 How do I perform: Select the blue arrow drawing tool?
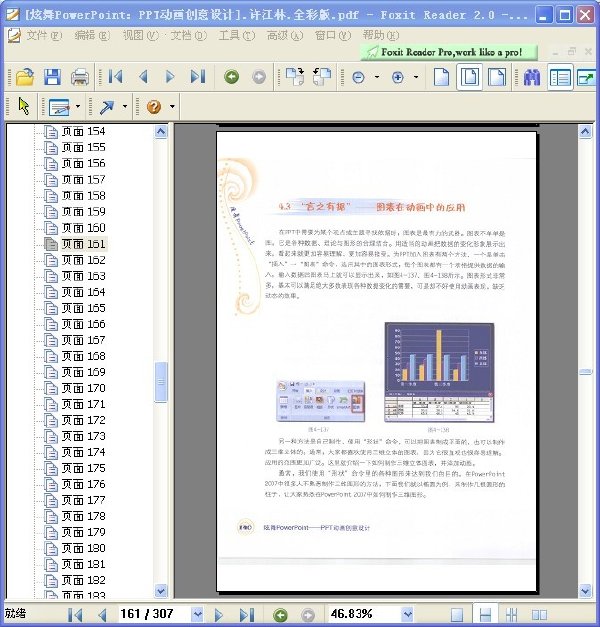pyautogui.click(x=106, y=107)
